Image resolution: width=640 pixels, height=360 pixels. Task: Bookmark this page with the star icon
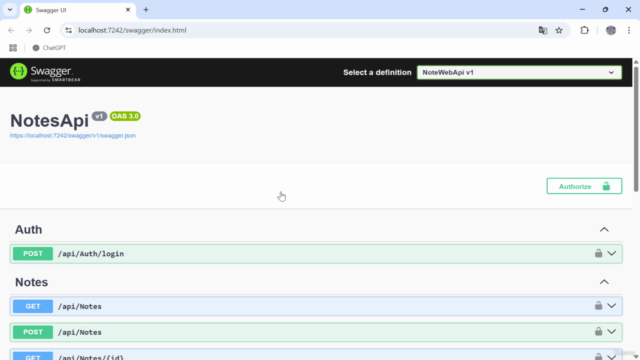559,30
